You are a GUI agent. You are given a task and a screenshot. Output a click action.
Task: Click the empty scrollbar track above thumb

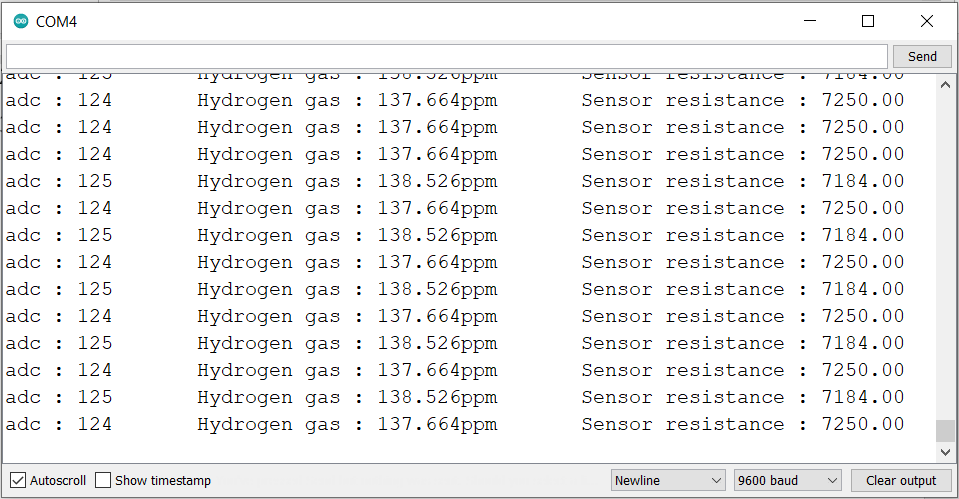coord(945,250)
